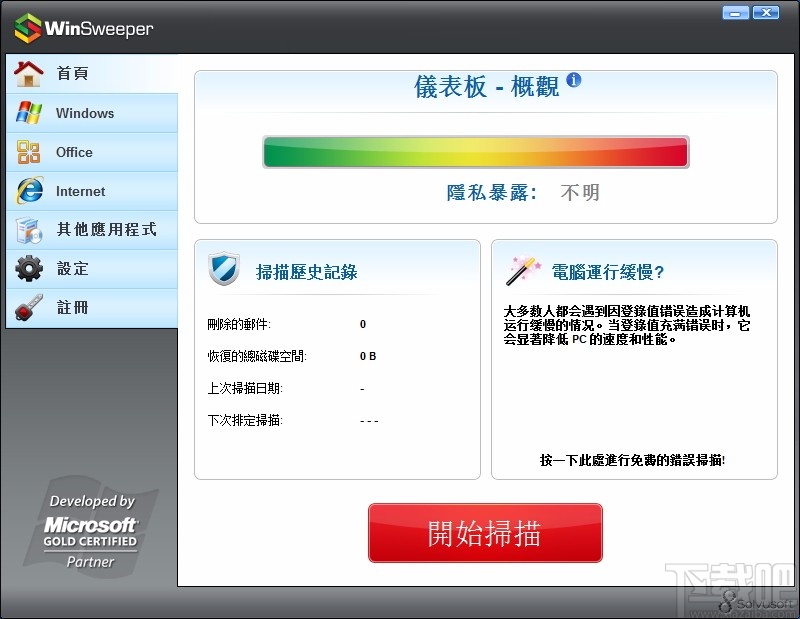This screenshot has width=800, height=619.
Task: Select the Internet Explorer icon in sidebar
Action: tap(28, 190)
